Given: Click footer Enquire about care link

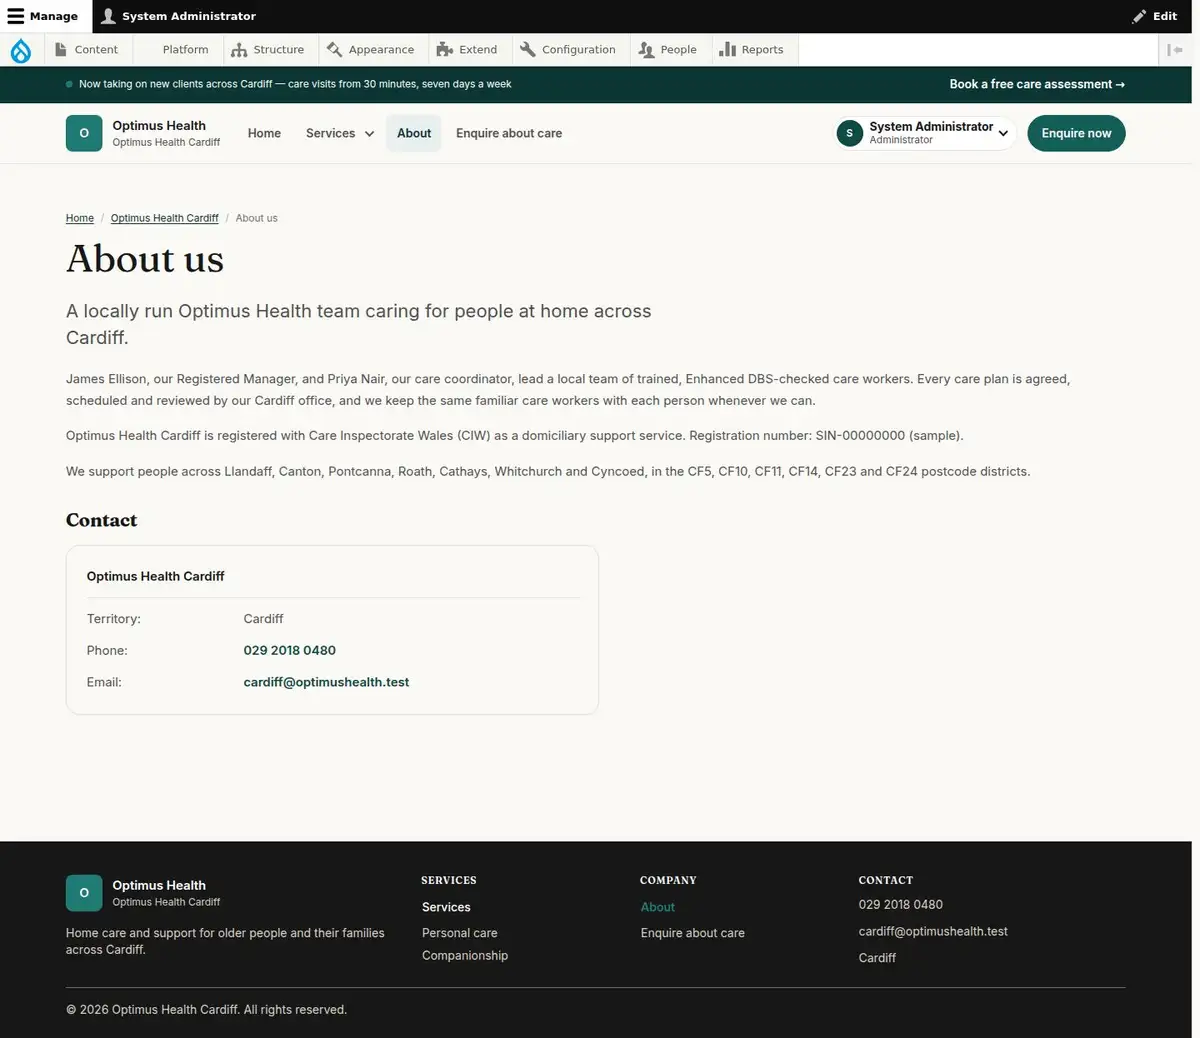Looking at the screenshot, I should coord(693,933).
